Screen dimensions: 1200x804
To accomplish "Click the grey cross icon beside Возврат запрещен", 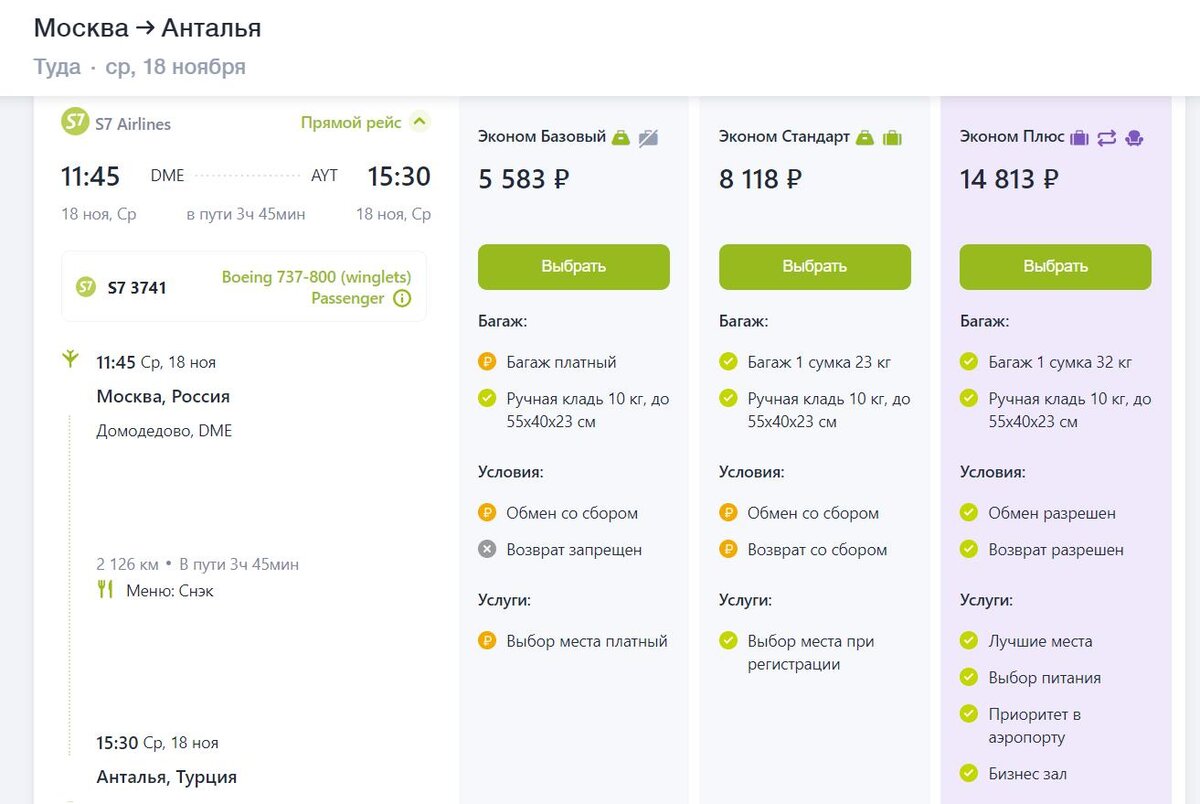I will click(487, 549).
